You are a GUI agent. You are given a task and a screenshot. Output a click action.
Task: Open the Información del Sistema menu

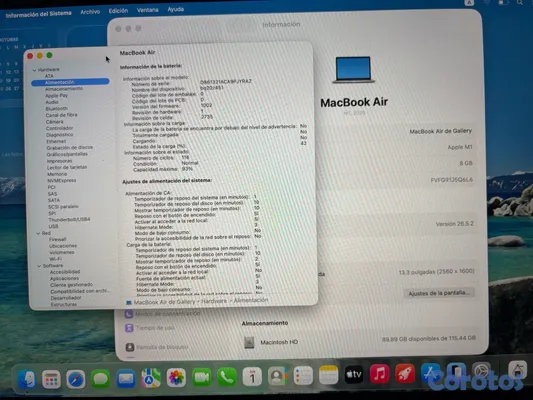click(x=38, y=14)
